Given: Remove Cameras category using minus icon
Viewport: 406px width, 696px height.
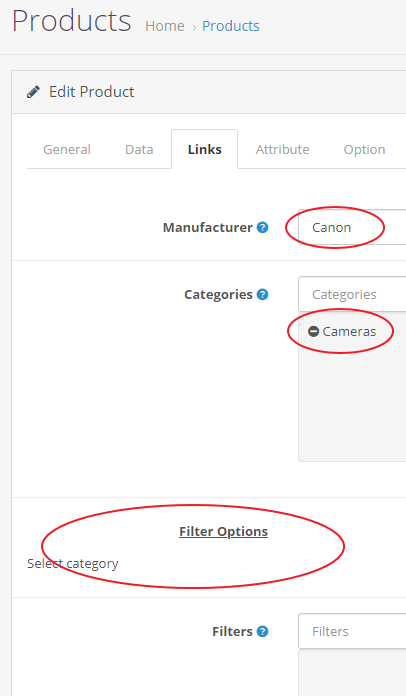Looking at the screenshot, I should point(313,331).
